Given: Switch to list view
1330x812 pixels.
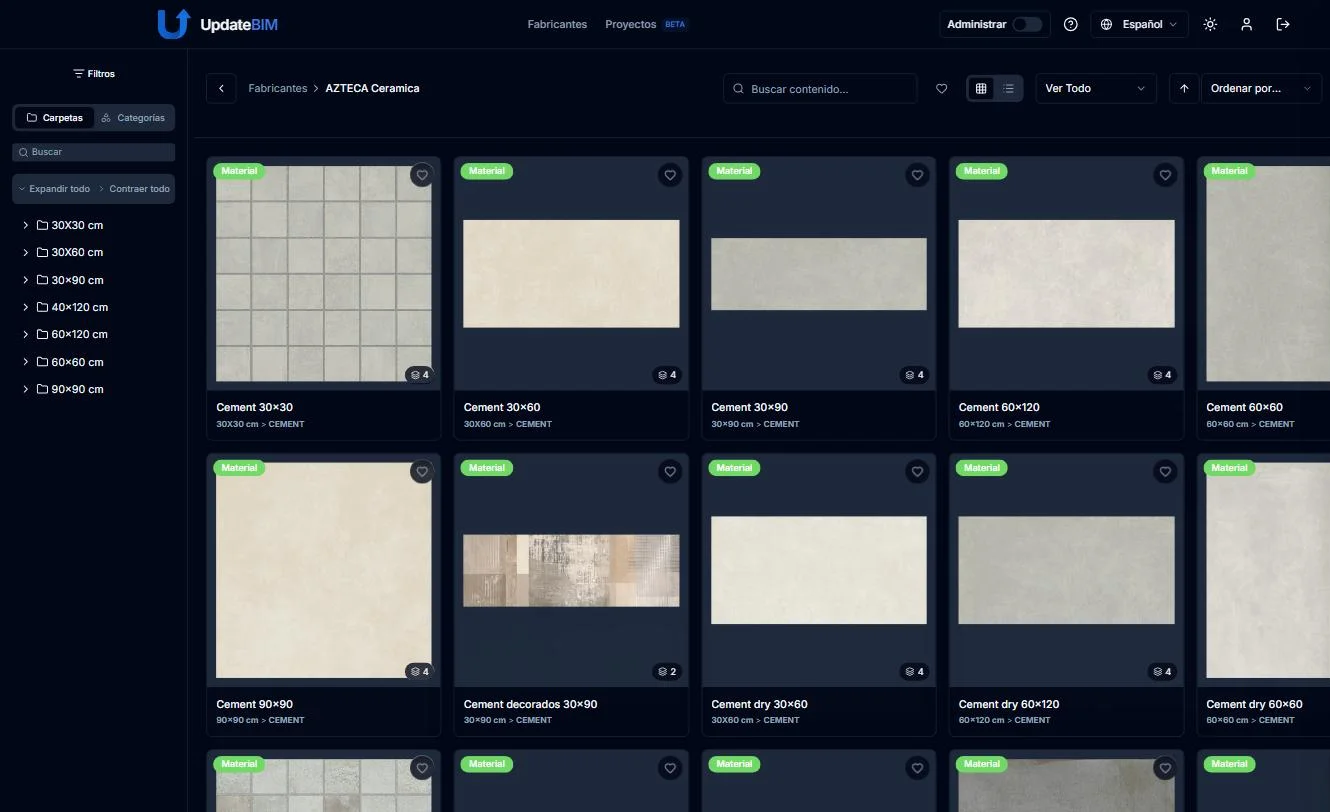Looking at the screenshot, I should 1009,89.
